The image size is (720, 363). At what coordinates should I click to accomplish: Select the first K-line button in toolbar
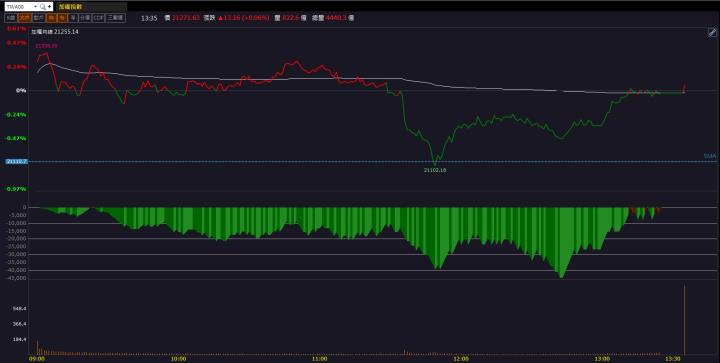(x=11, y=18)
